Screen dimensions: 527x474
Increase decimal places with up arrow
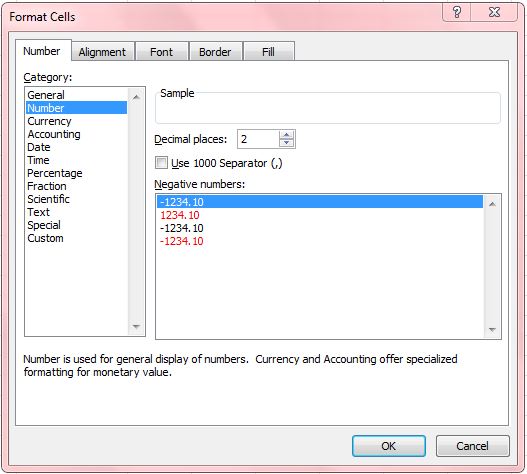pyautogui.click(x=286, y=135)
